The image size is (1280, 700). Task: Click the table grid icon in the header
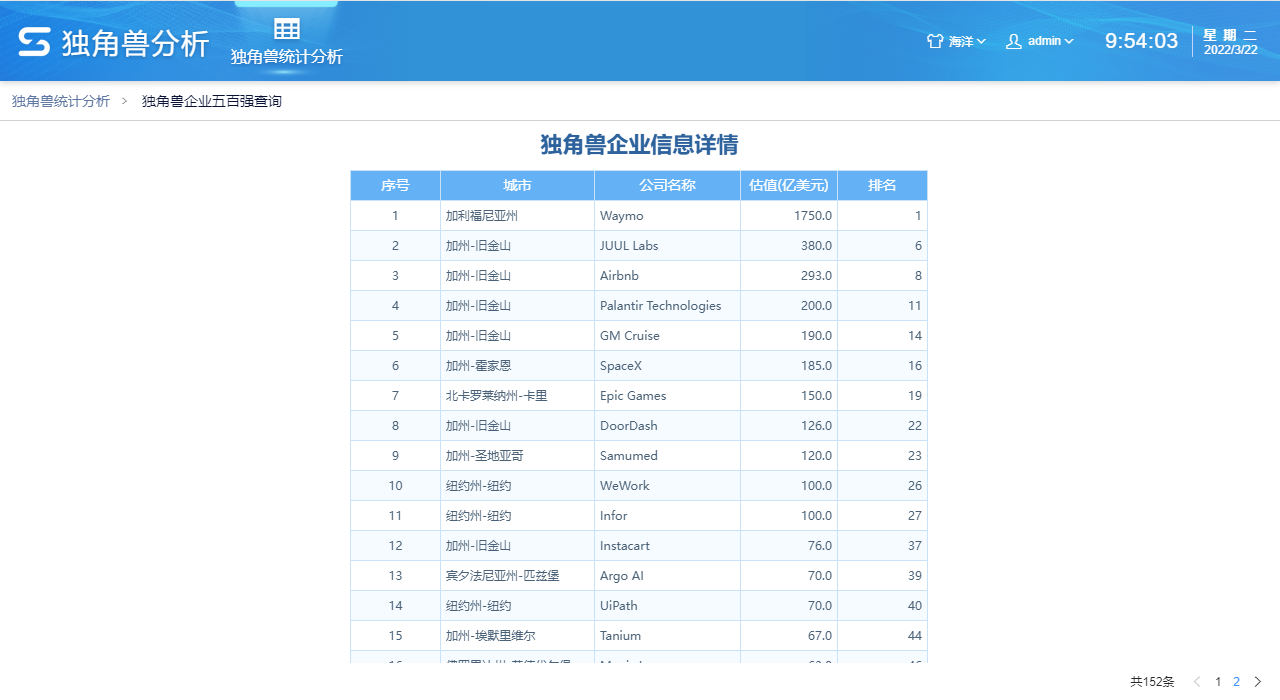click(x=287, y=29)
